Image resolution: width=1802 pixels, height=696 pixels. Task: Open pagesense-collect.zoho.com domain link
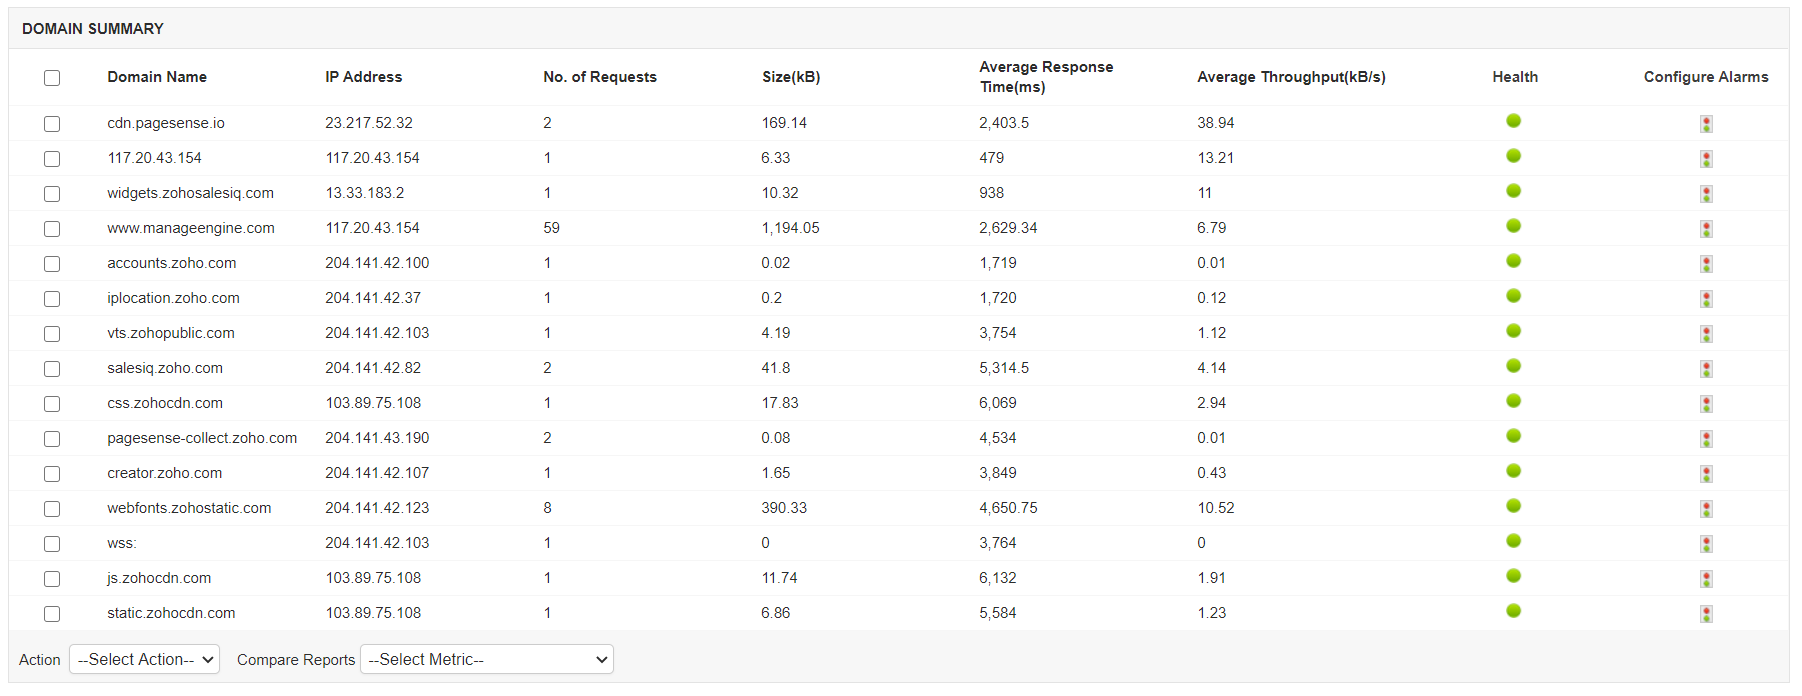pyautogui.click(x=202, y=438)
